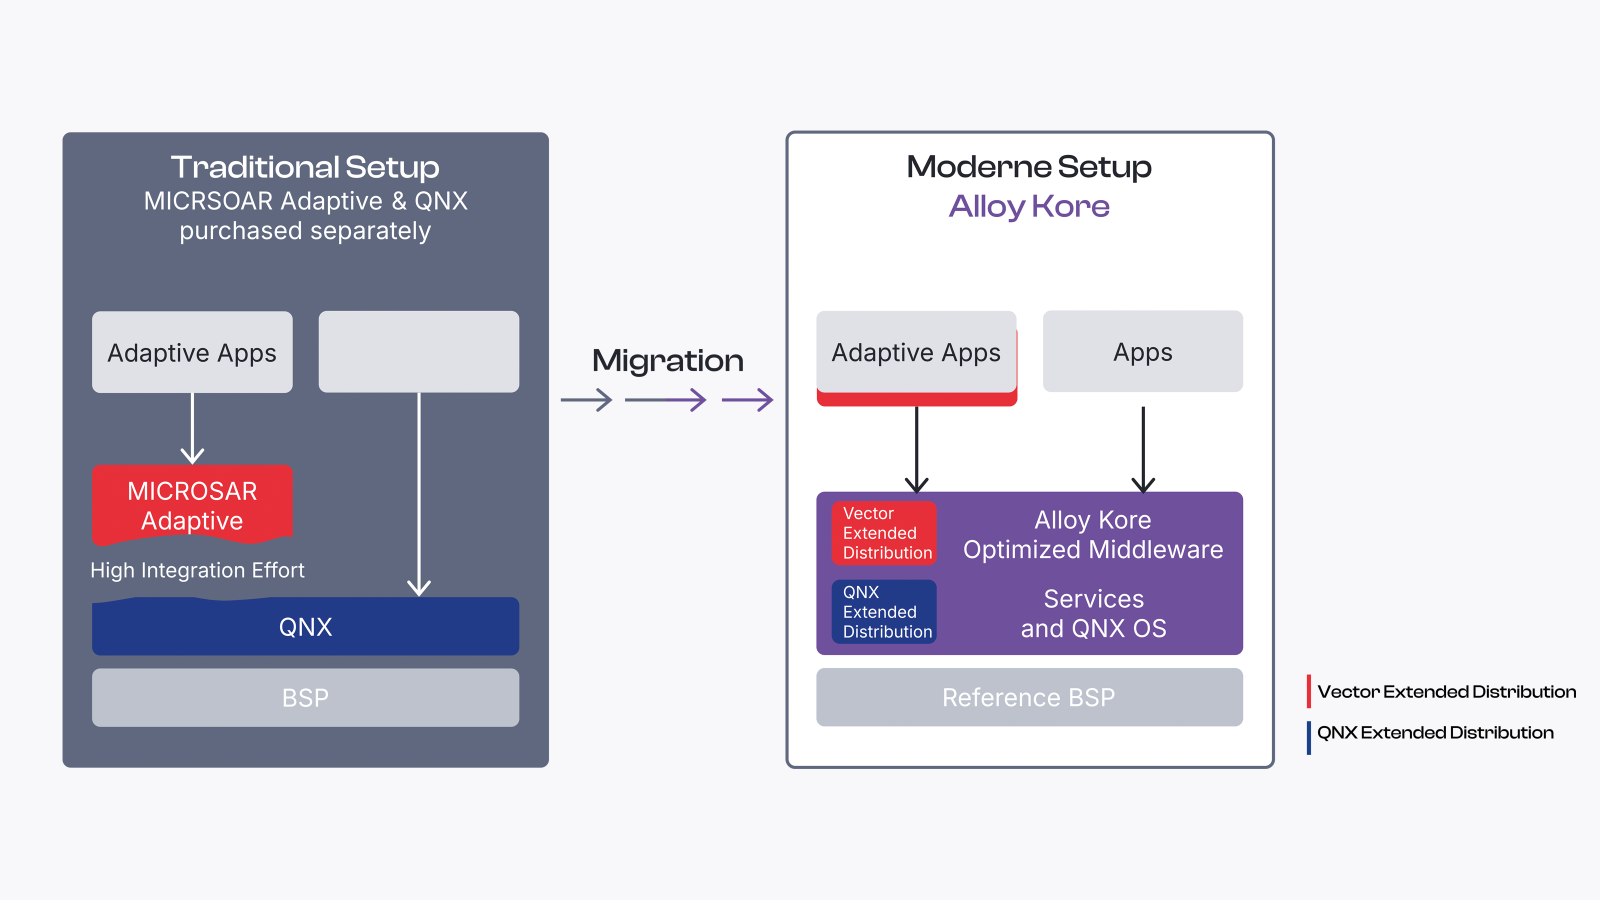This screenshot has width=1600, height=900.
Task: Click the 'Traditional Setup' heading
Action: [x=305, y=167]
